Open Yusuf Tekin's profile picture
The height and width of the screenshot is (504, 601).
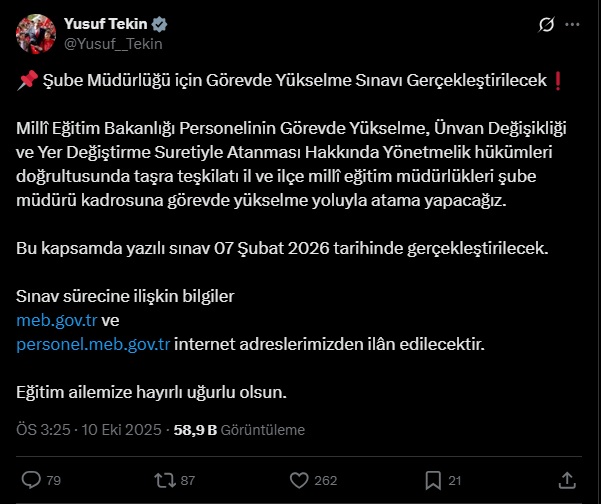(x=35, y=33)
